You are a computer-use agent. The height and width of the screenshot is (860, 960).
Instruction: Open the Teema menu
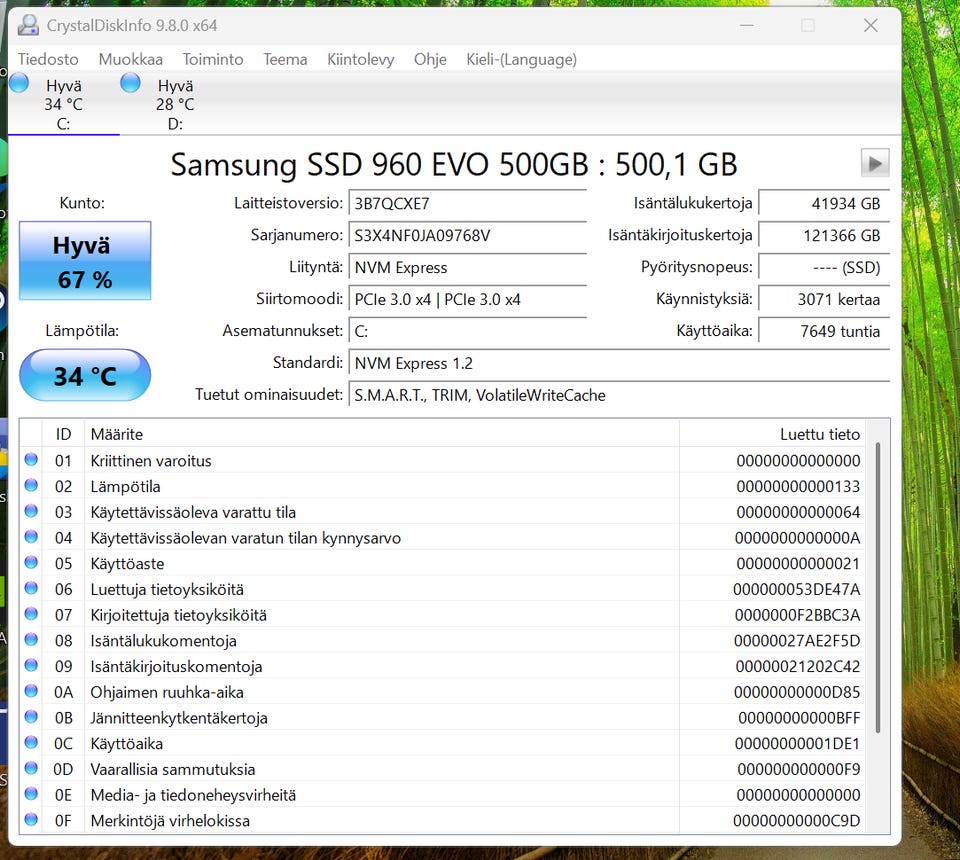click(x=285, y=59)
